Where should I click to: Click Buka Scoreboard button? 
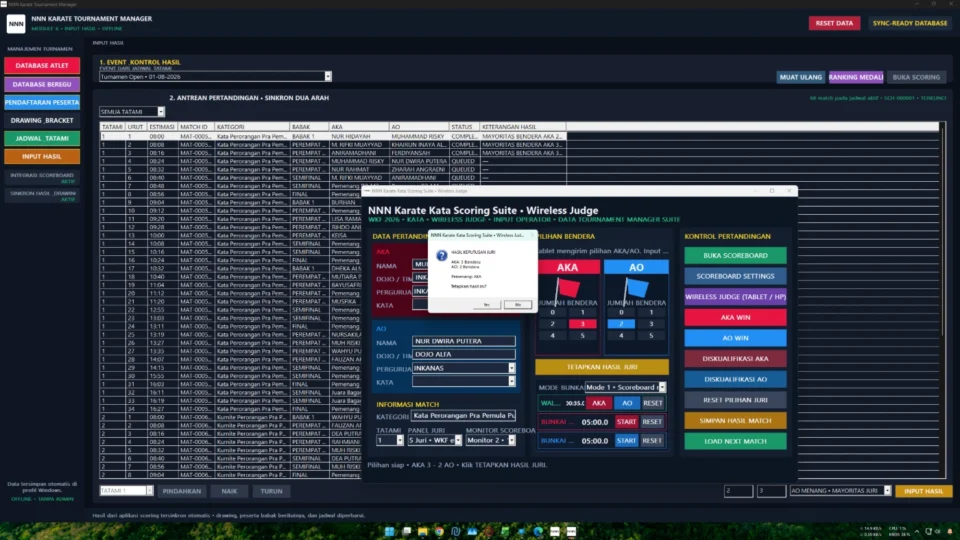coord(735,255)
